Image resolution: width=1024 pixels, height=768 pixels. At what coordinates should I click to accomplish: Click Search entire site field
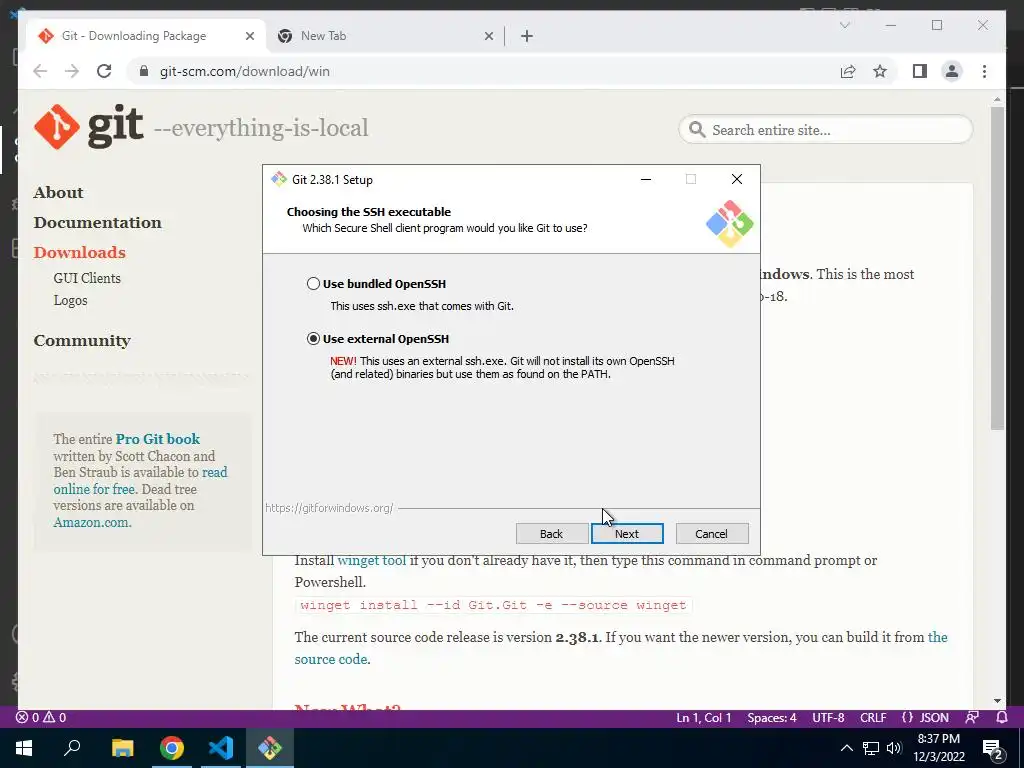point(825,130)
